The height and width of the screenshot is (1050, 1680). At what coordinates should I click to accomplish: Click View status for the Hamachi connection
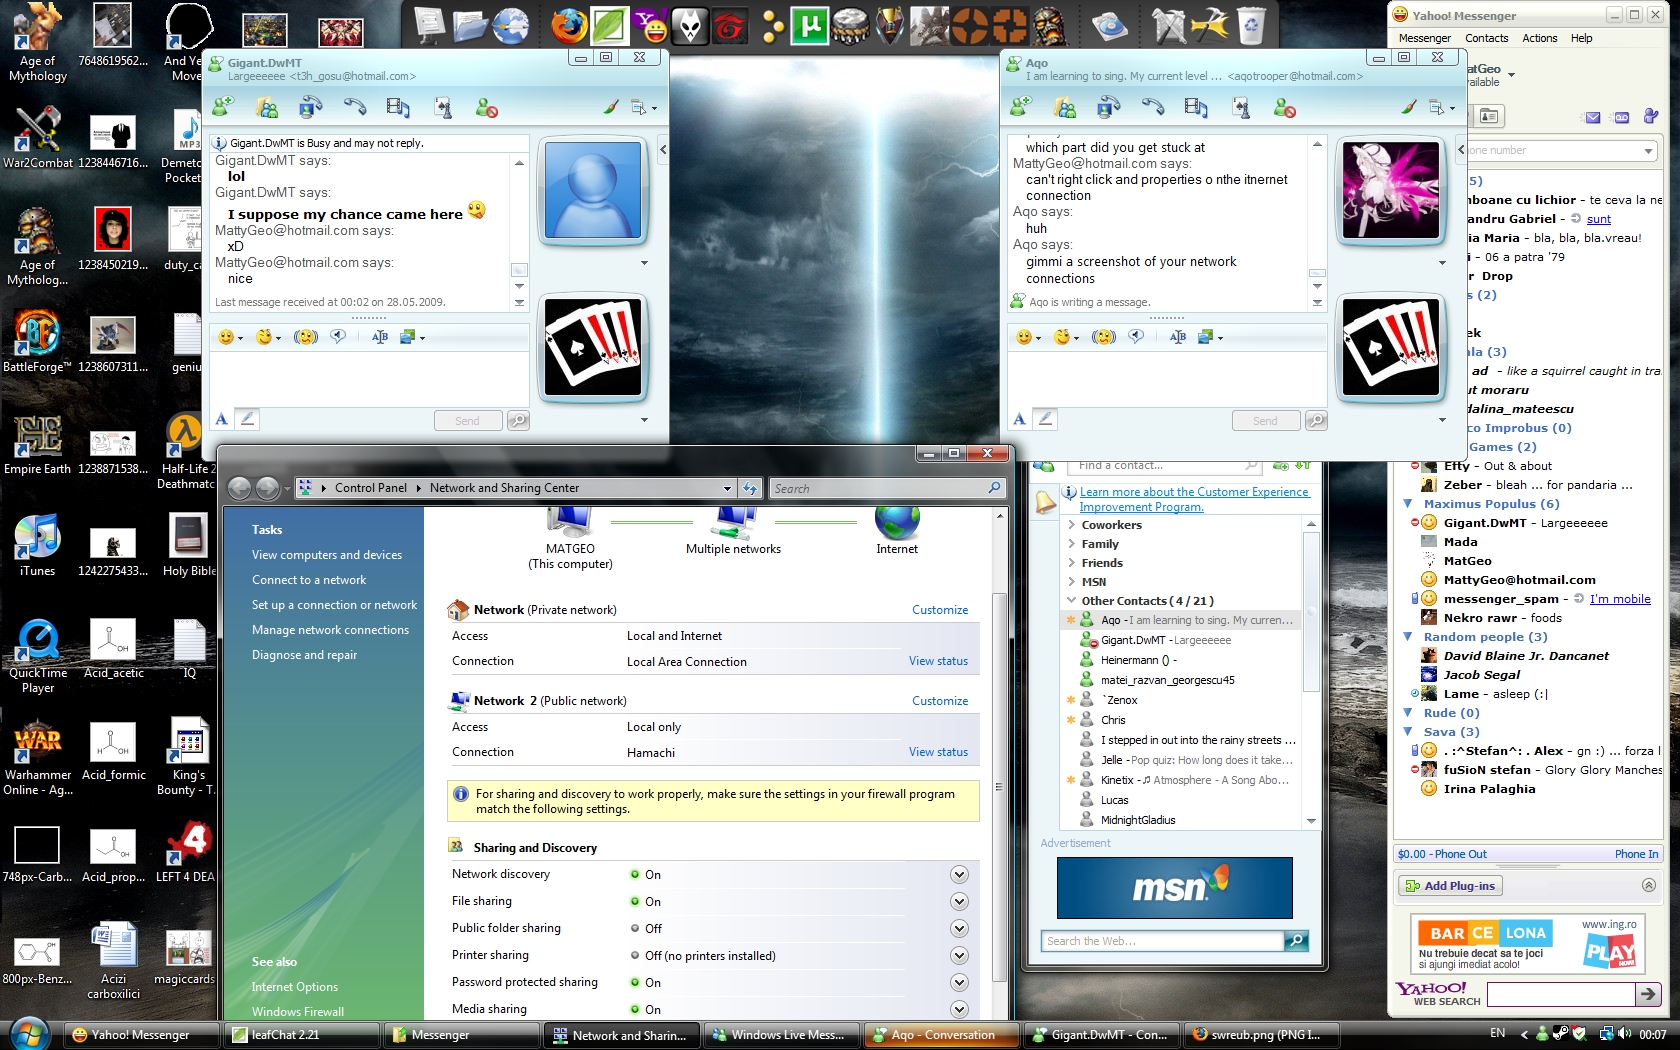click(938, 752)
